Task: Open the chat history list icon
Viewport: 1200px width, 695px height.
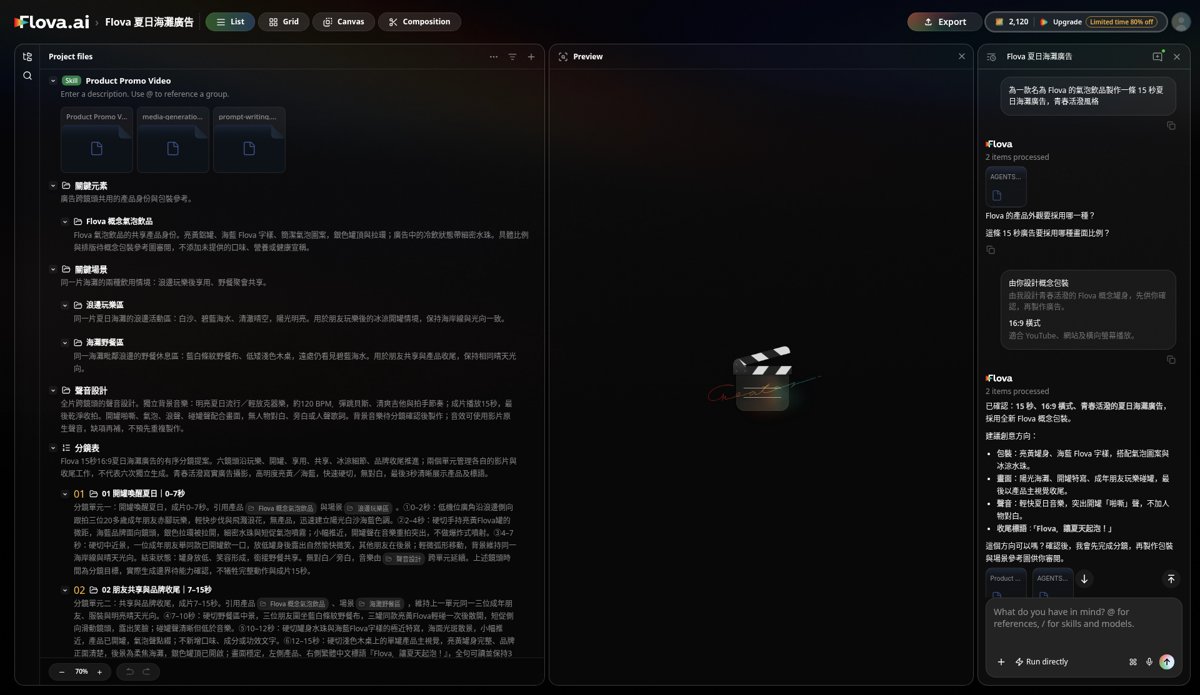Action: [x=992, y=57]
